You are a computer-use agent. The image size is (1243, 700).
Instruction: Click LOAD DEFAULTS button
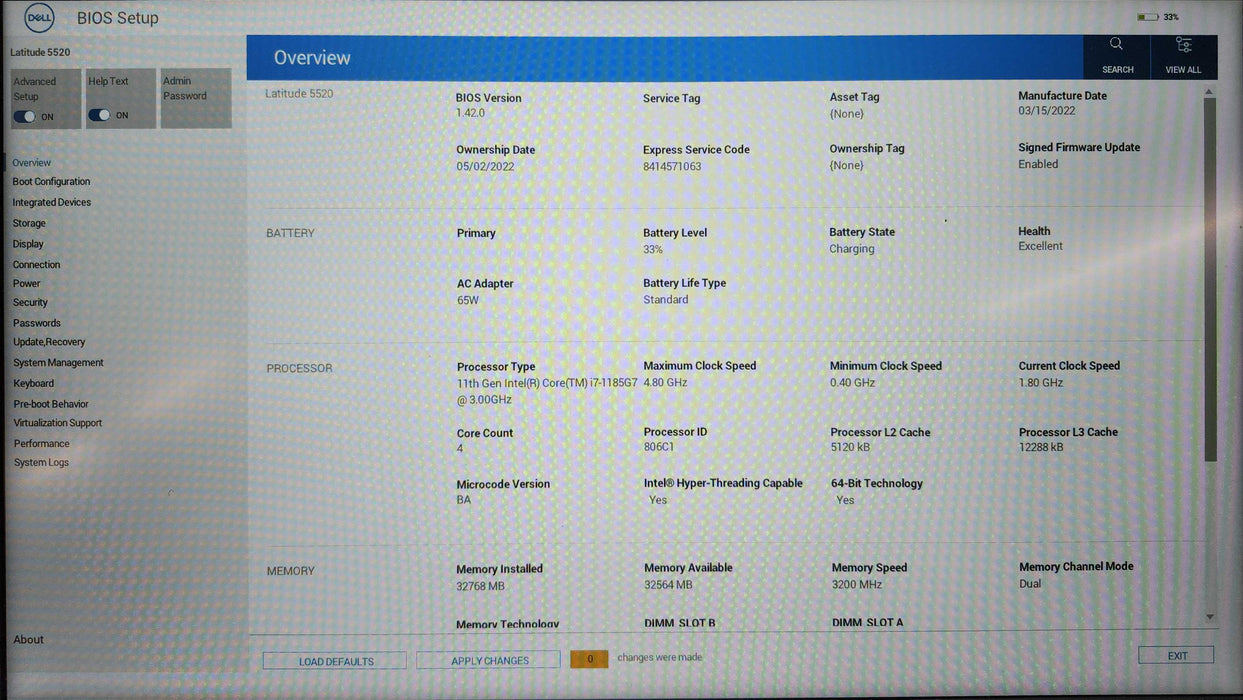(335, 661)
